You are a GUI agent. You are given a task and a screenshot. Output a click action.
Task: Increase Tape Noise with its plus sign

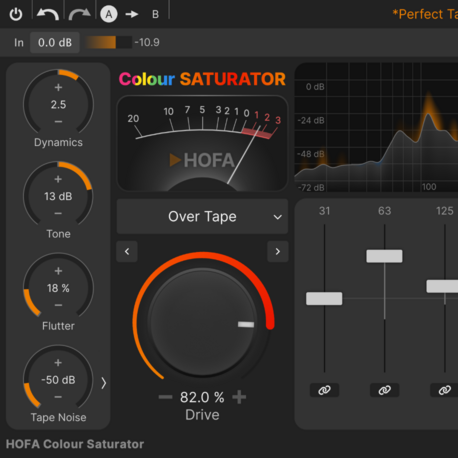click(58, 363)
